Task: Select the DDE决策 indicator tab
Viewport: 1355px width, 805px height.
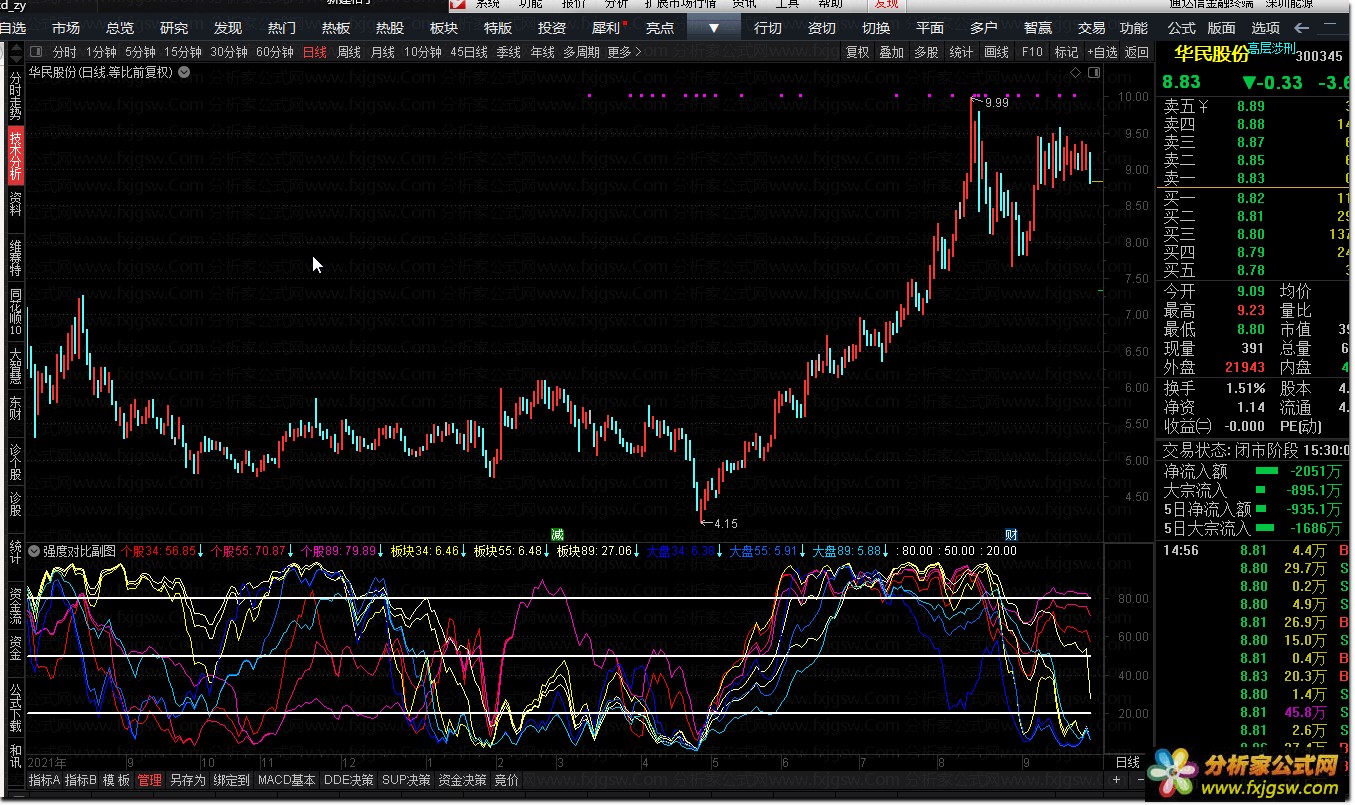Action: (349, 780)
